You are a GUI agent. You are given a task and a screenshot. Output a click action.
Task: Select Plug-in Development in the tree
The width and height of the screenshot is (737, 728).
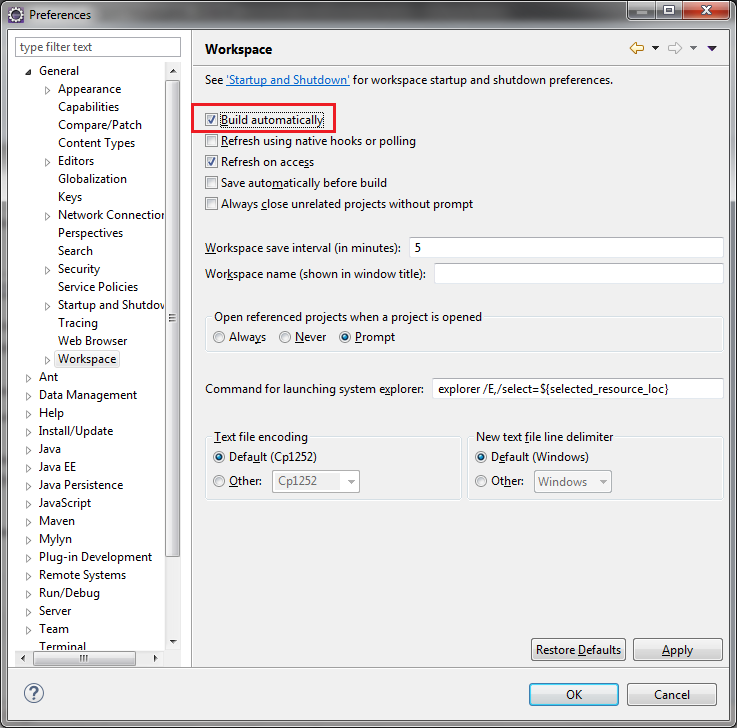(x=95, y=557)
